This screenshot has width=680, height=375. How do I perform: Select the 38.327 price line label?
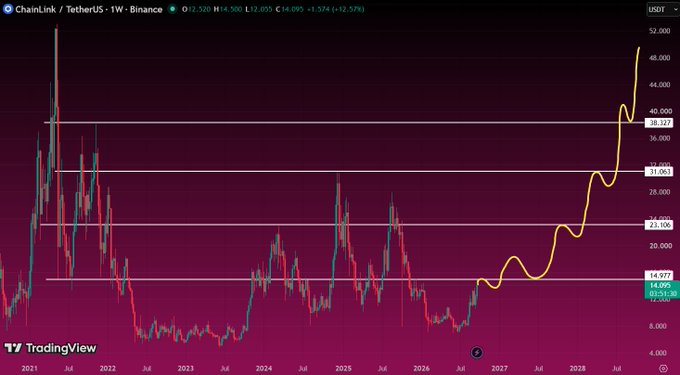660,123
